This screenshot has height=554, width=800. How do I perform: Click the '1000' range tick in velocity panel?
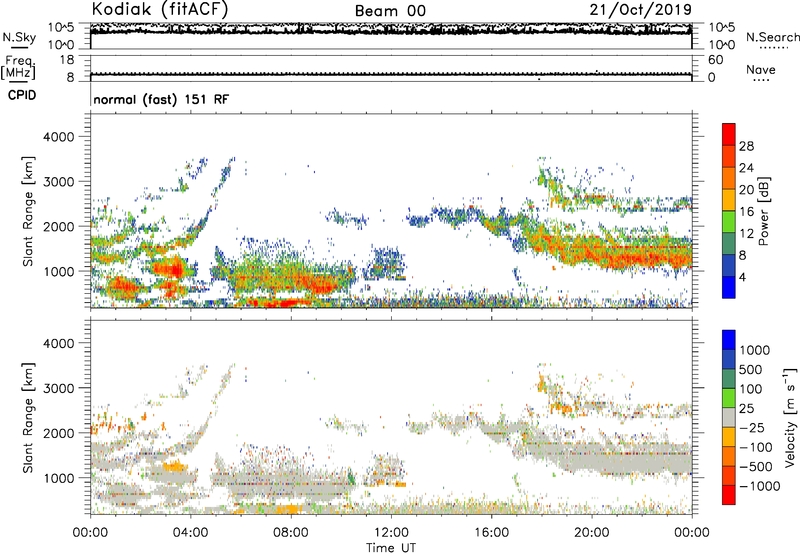pyautogui.click(x=59, y=478)
